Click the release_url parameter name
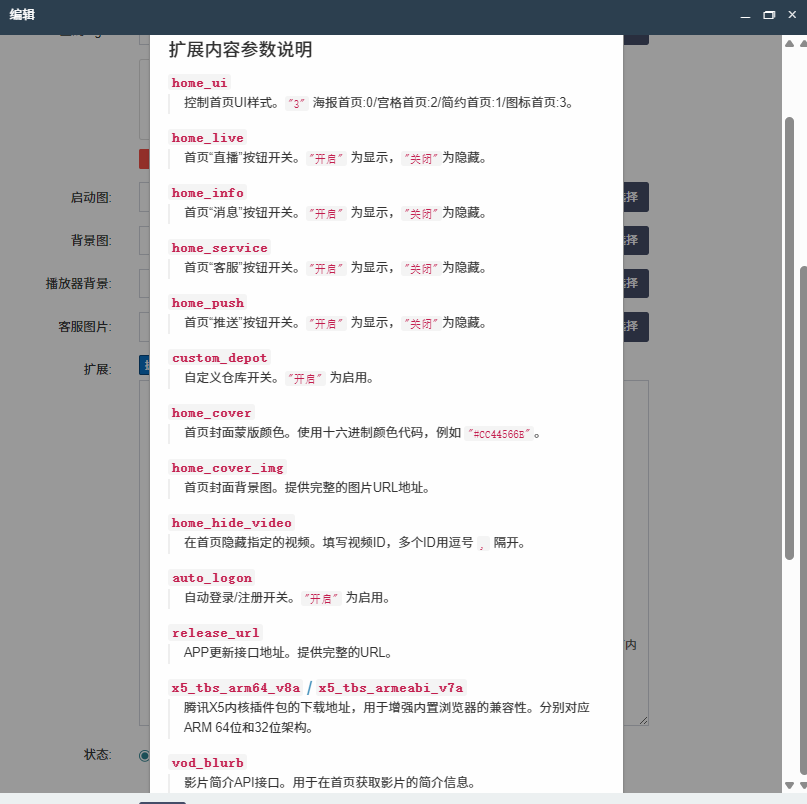 pos(215,633)
